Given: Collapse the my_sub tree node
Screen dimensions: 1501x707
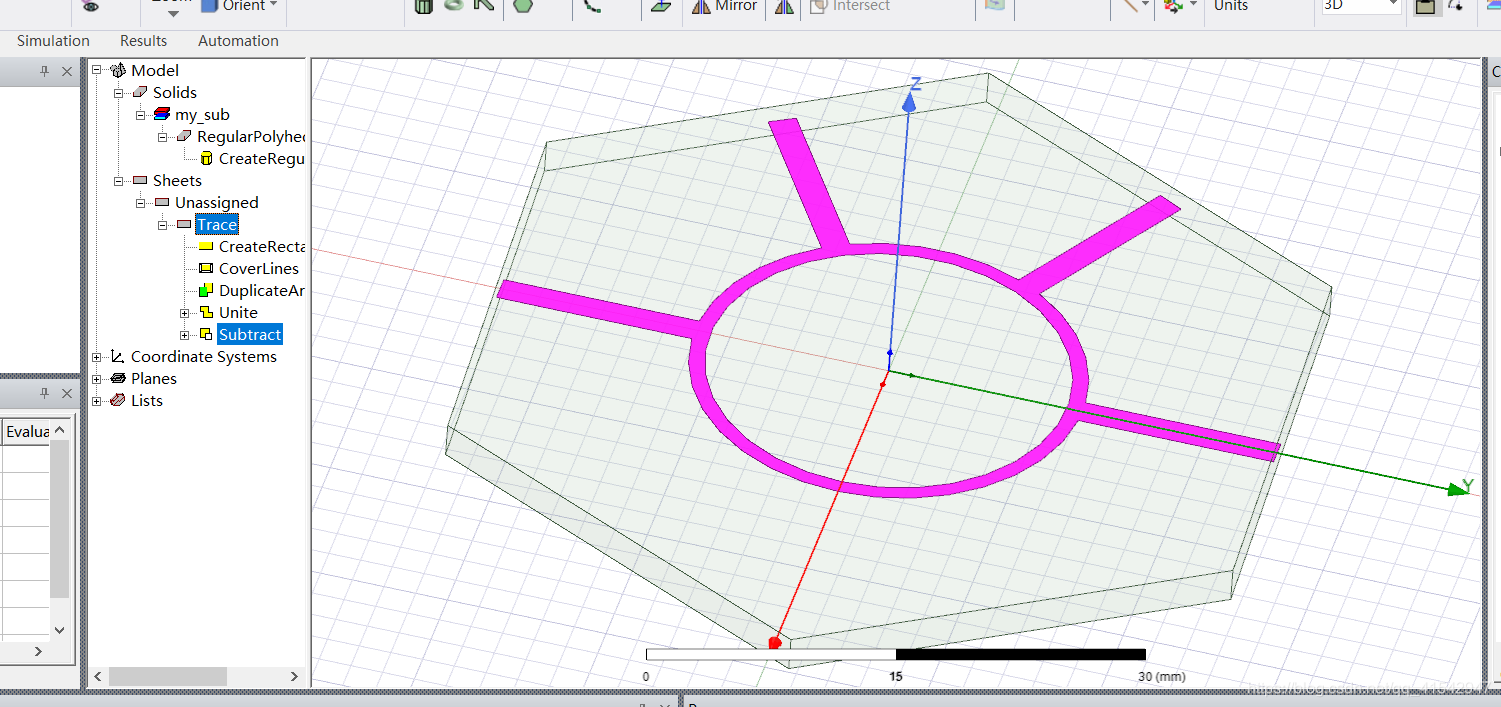Looking at the screenshot, I should (141, 114).
